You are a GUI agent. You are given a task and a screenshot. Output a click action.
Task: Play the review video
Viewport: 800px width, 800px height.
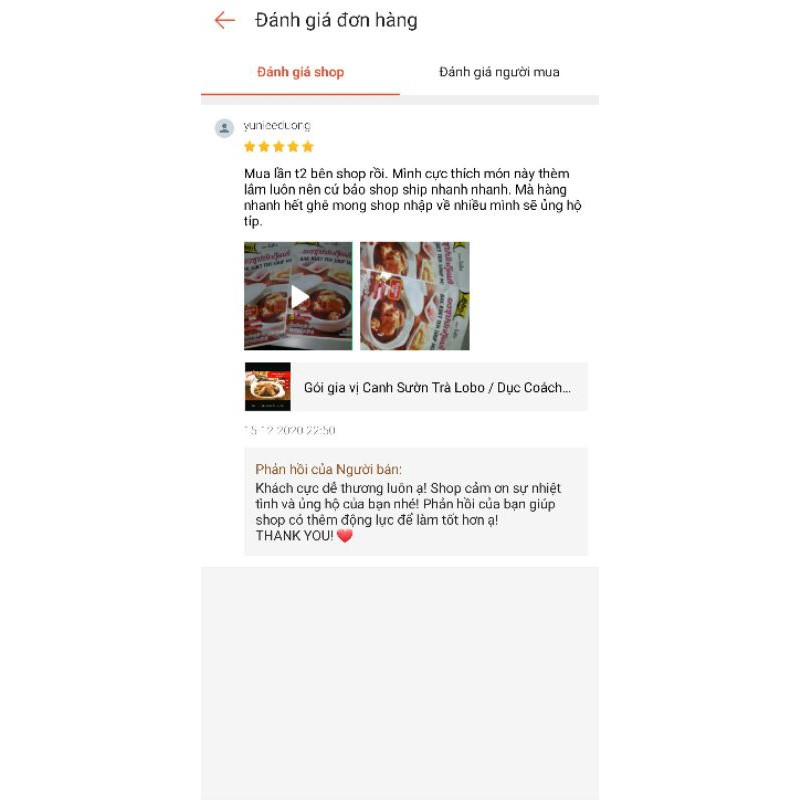pyautogui.click(x=298, y=296)
